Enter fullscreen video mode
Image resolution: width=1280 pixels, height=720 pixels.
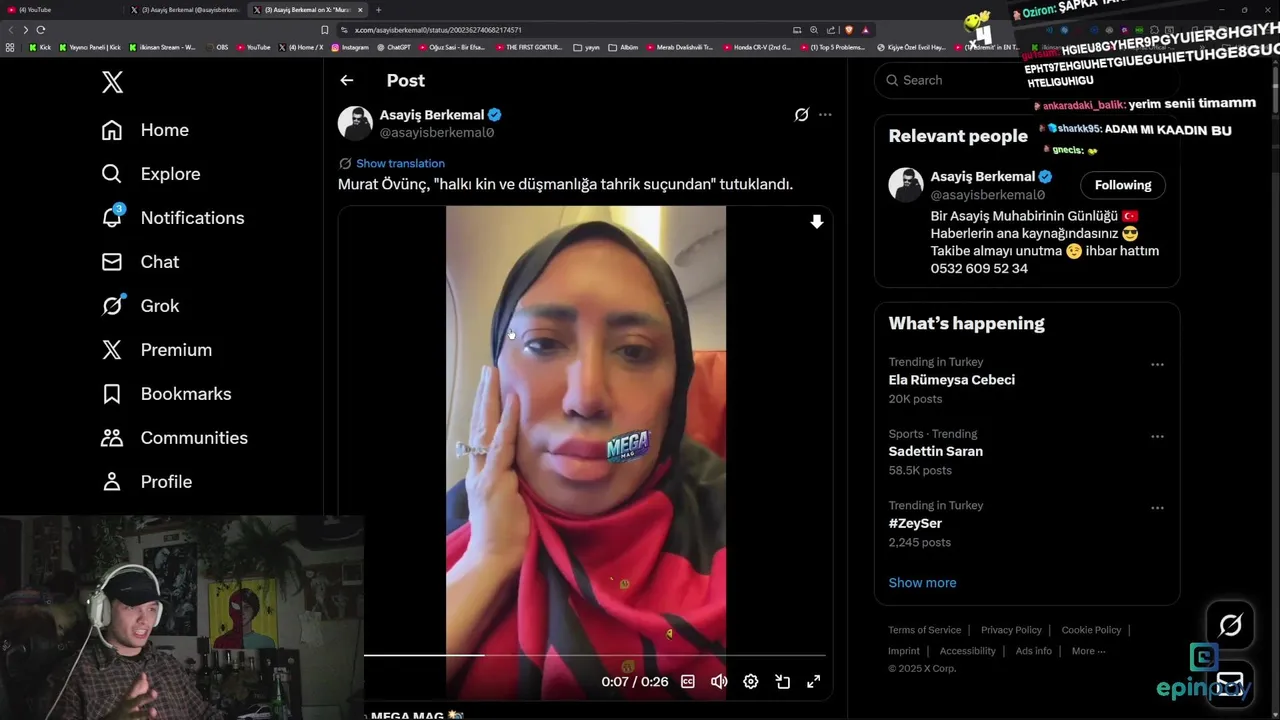pyautogui.click(x=814, y=682)
